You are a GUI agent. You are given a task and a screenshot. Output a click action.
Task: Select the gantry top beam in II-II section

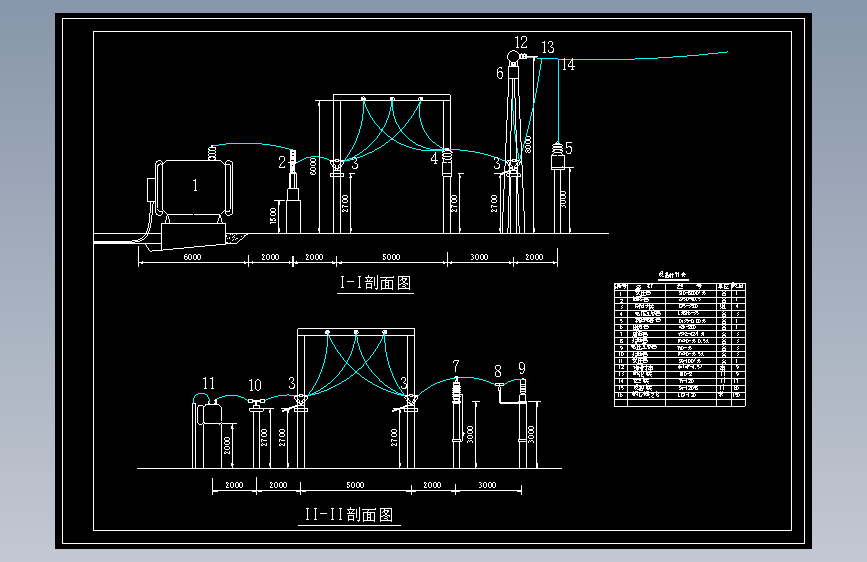pyautogui.click(x=356, y=331)
